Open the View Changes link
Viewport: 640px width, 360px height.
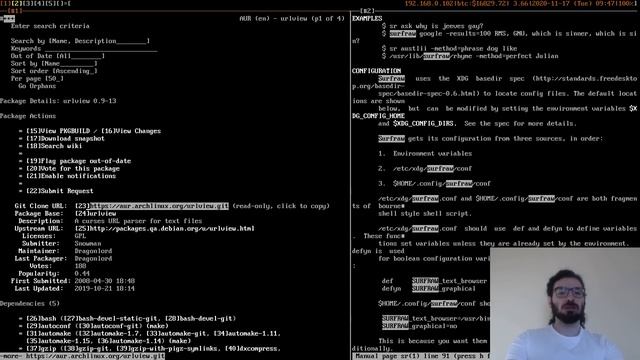[131, 131]
